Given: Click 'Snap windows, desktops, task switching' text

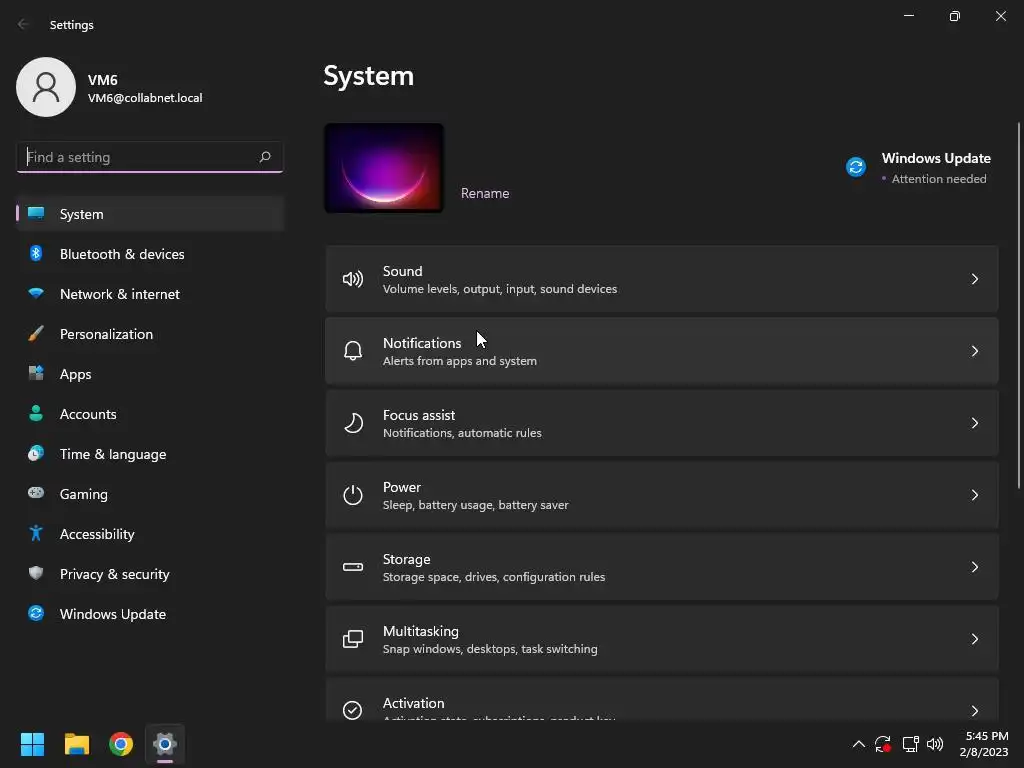Looking at the screenshot, I should 490,648.
